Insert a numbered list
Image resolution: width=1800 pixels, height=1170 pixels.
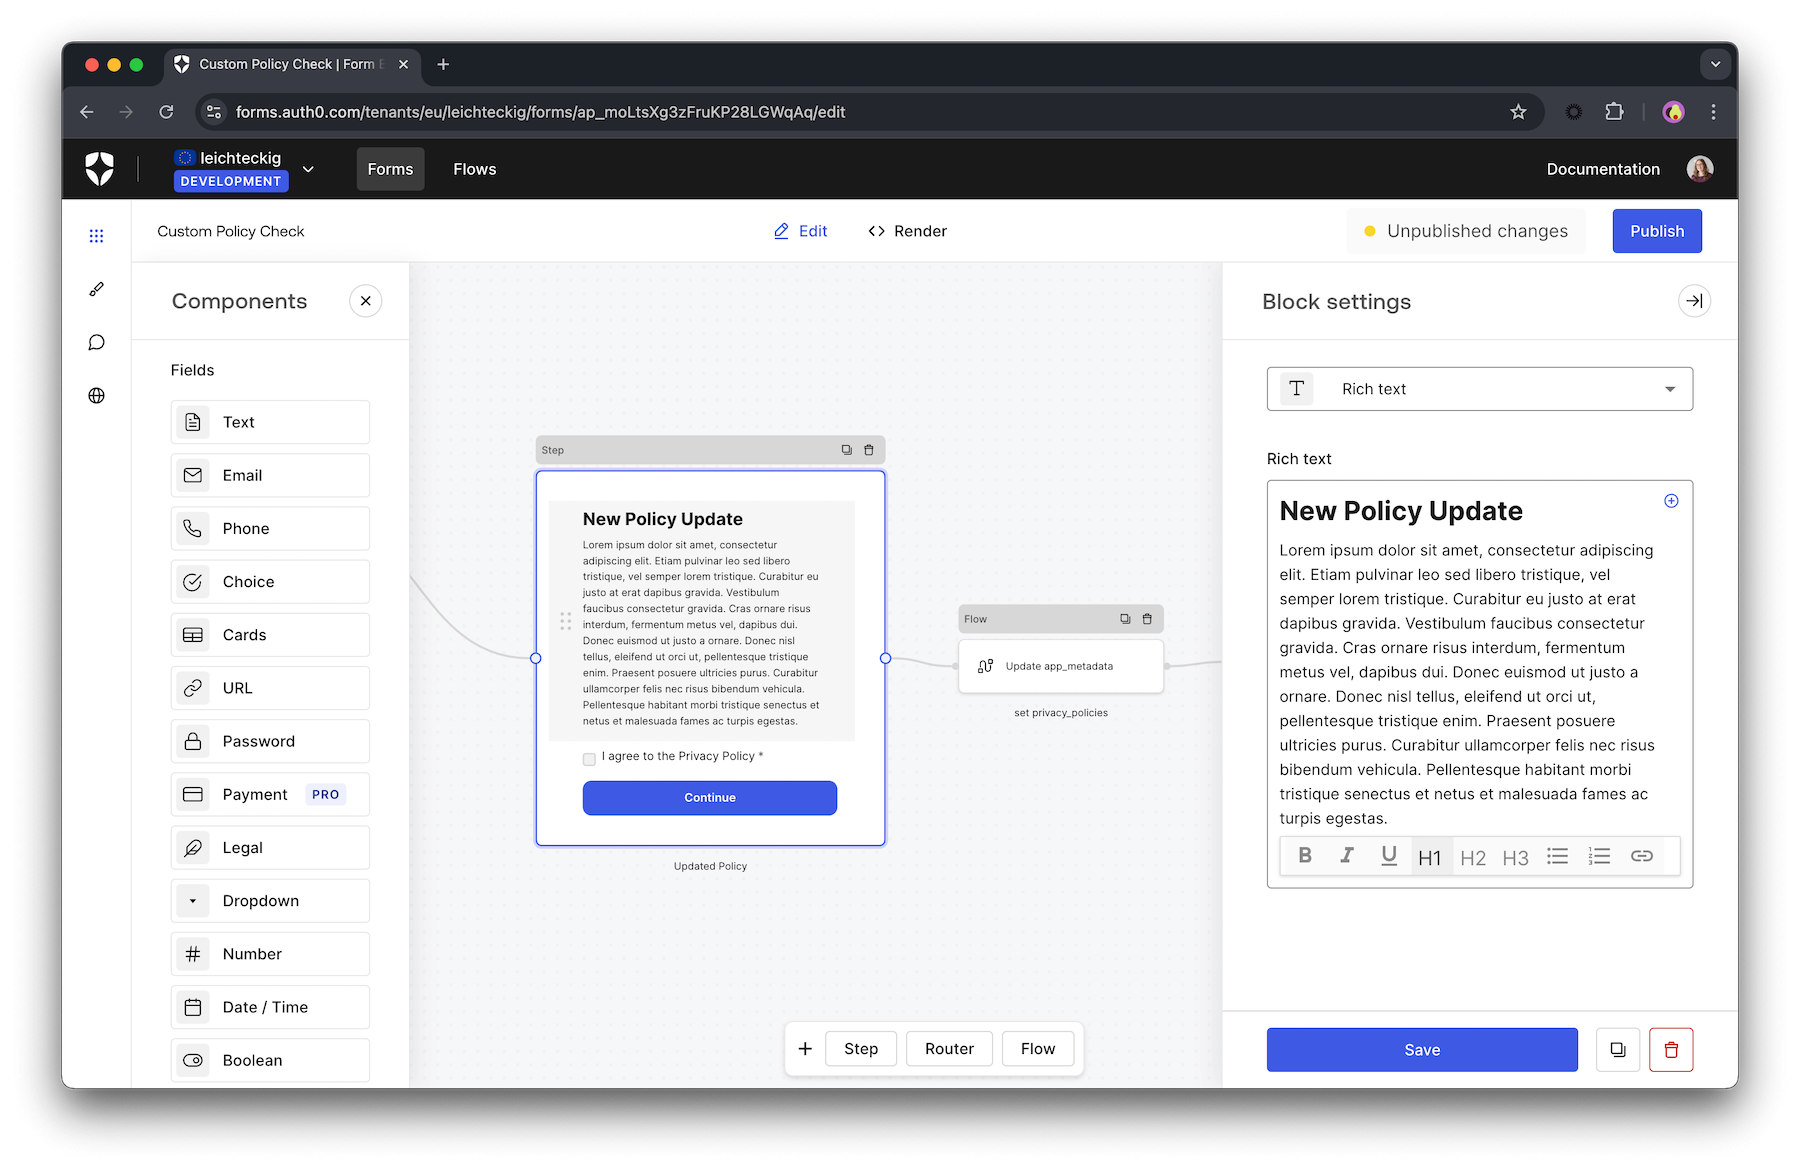[1599, 856]
